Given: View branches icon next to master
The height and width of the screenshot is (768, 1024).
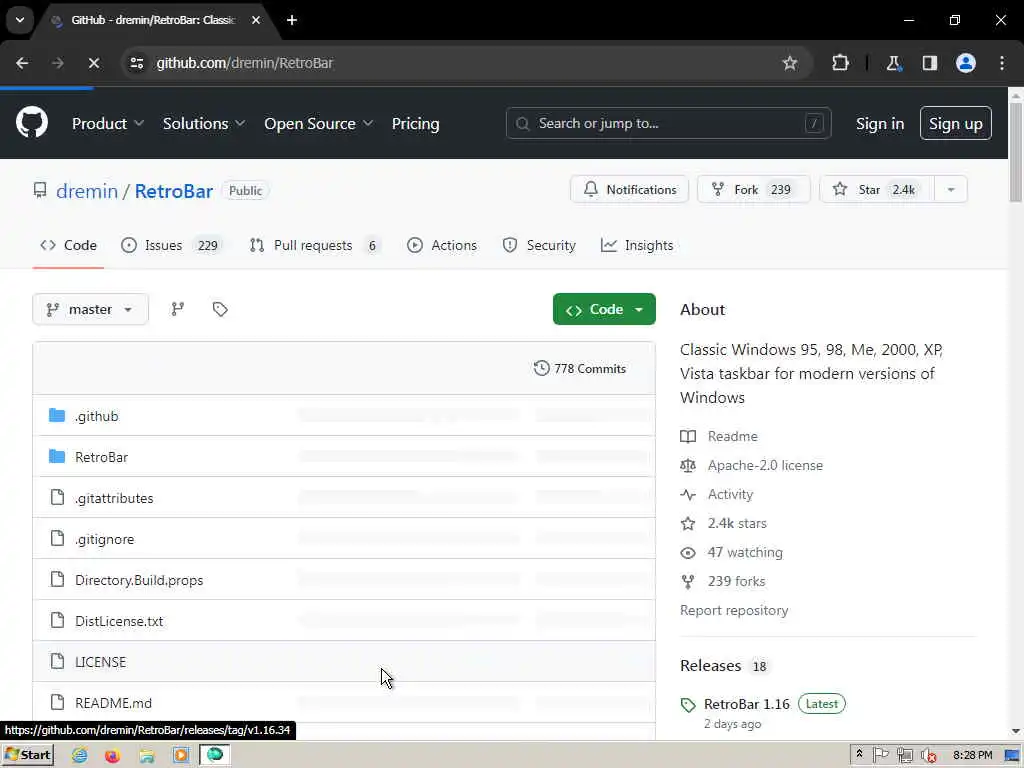Looking at the screenshot, I should point(178,309).
